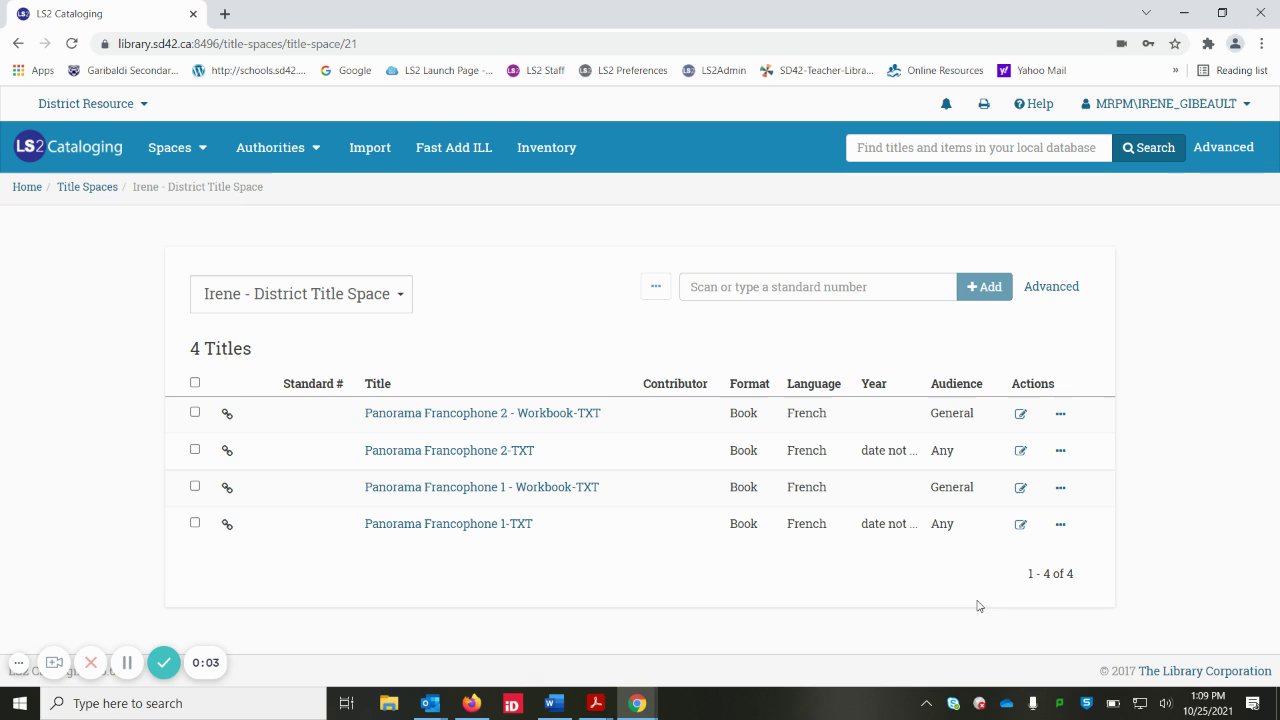Open the MRPM\IRENE_GIBEAULT user menu
Image resolution: width=1280 pixels, height=720 pixels.
coord(1165,104)
